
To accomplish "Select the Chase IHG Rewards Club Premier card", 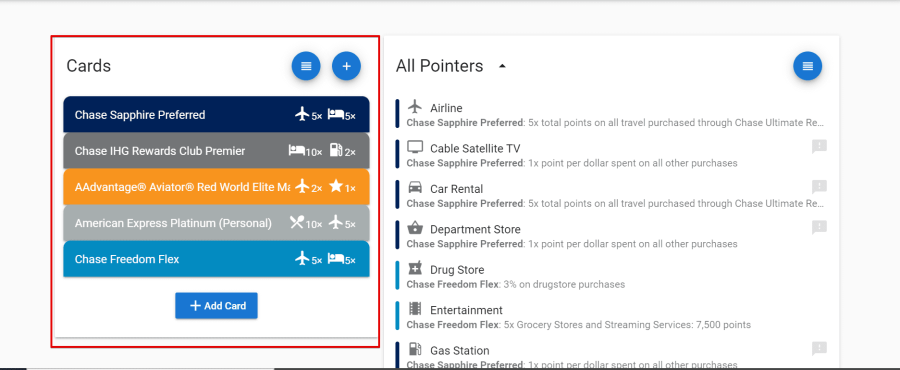I will (216, 151).
